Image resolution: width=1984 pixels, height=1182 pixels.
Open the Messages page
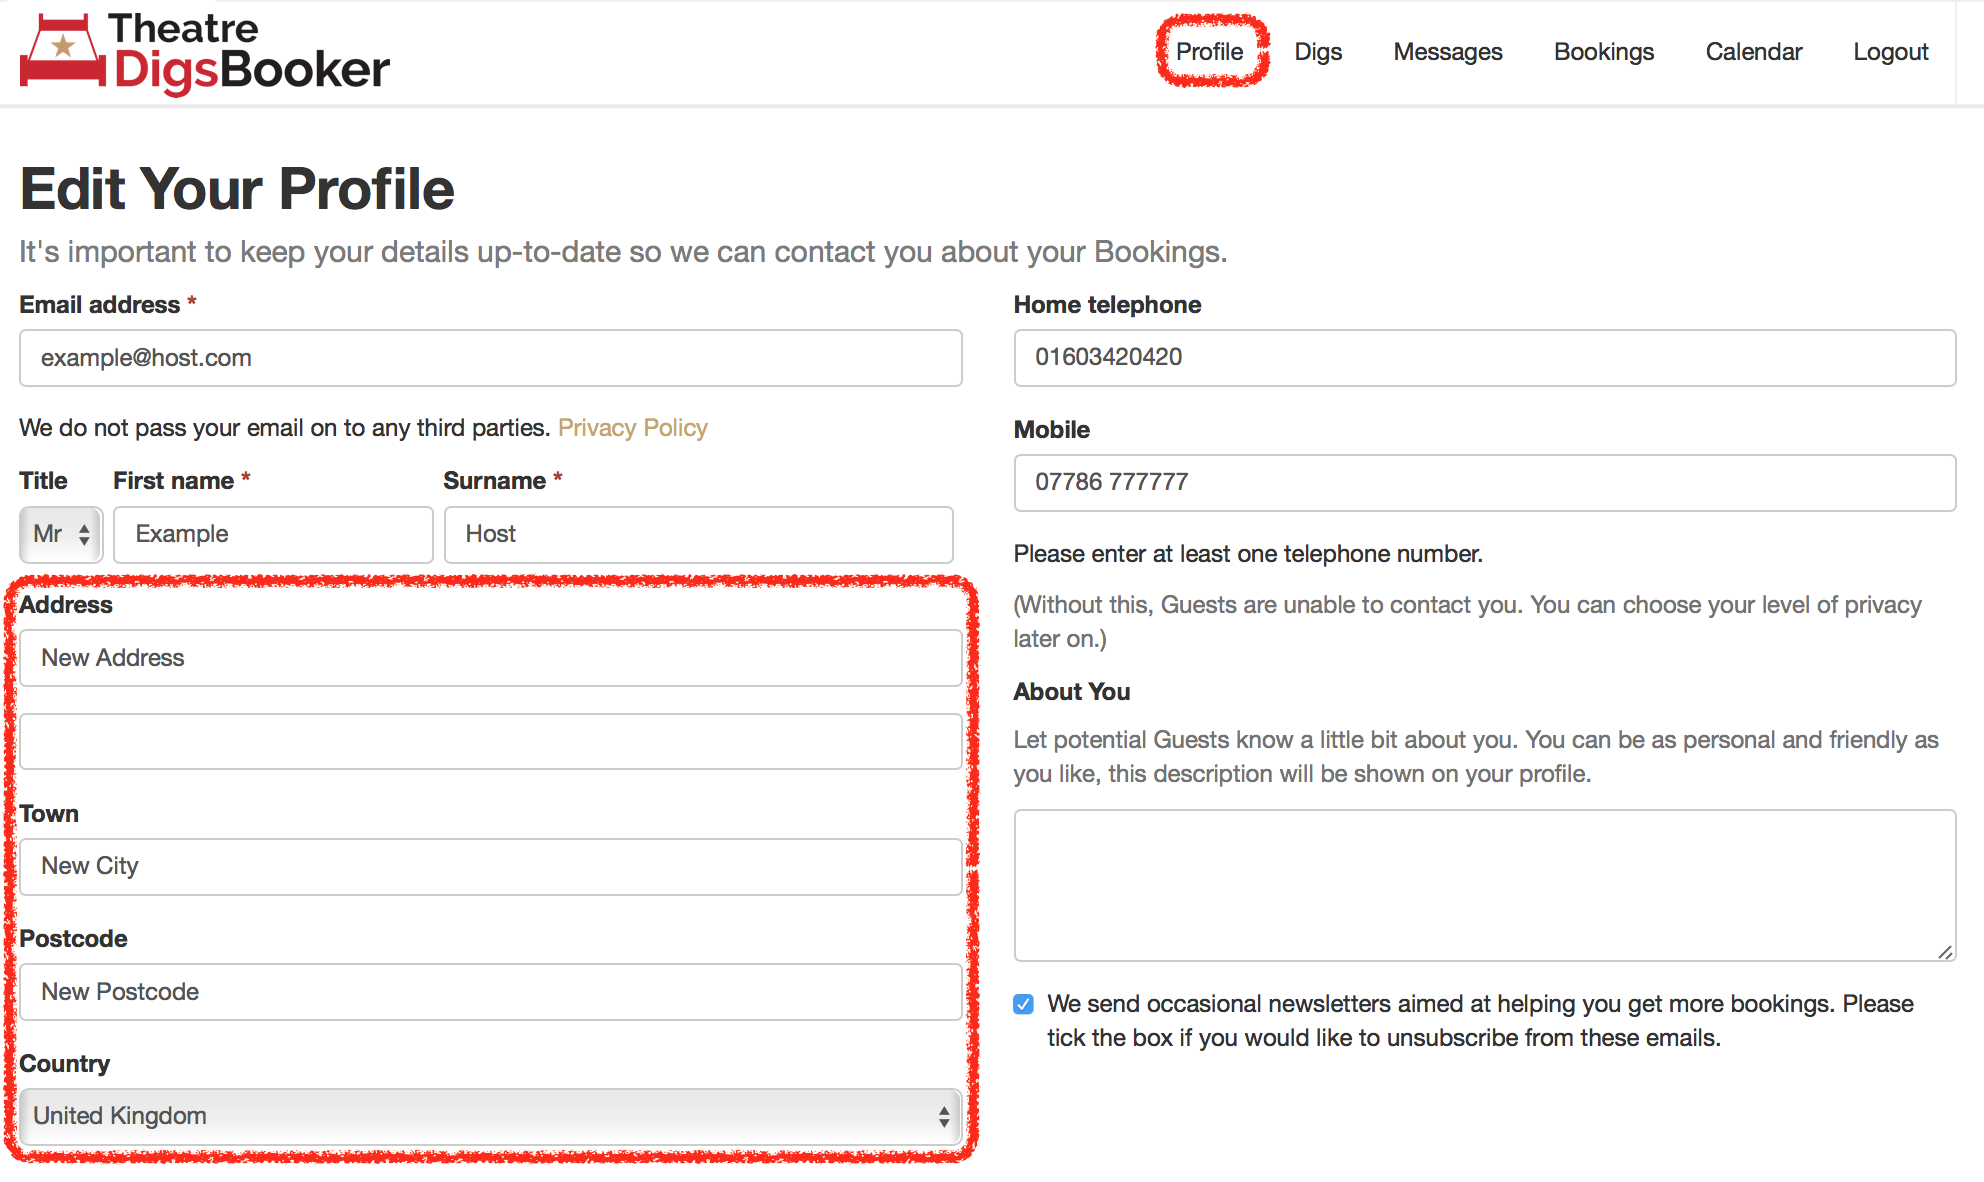pos(1447,52)
